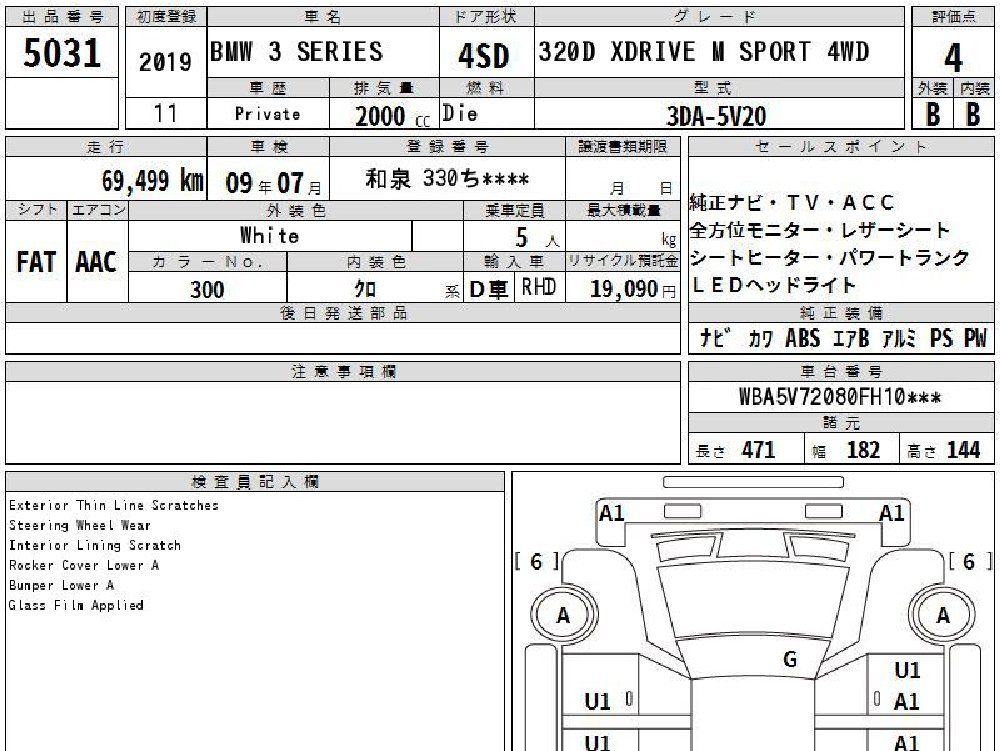1001x751 pixels.
Task: Click the chassis number WBA5V72080FH10***
Action: pos(839,397)
